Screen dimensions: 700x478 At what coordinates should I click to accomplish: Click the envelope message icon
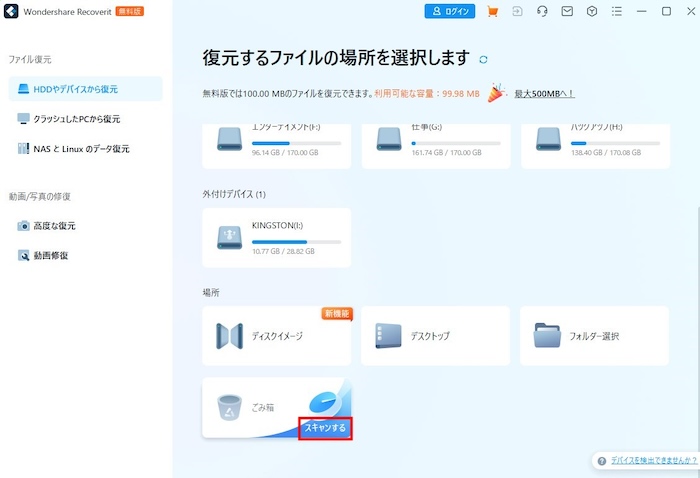(x=567, y=12)
